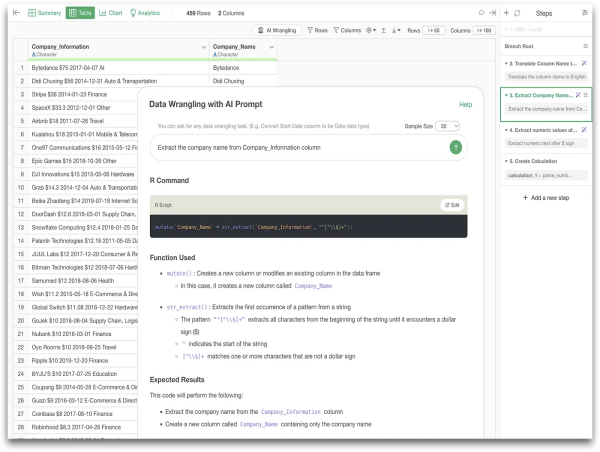
Task: Click the 'Didi Chuxing' cell in Company_Name column
Action: pos(243,81)
